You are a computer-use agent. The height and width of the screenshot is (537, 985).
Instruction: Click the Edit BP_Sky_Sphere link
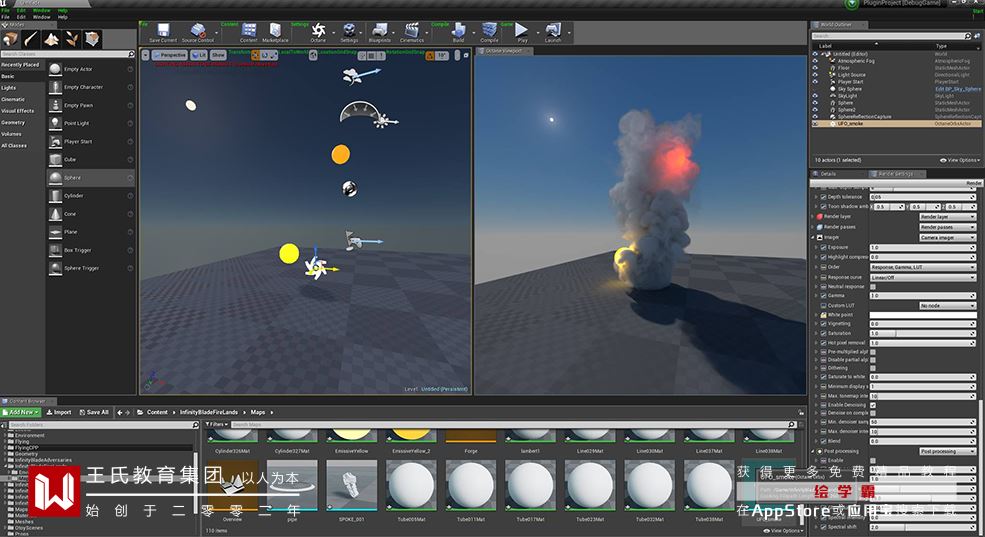pyautogui.click(x=957, y=89)
